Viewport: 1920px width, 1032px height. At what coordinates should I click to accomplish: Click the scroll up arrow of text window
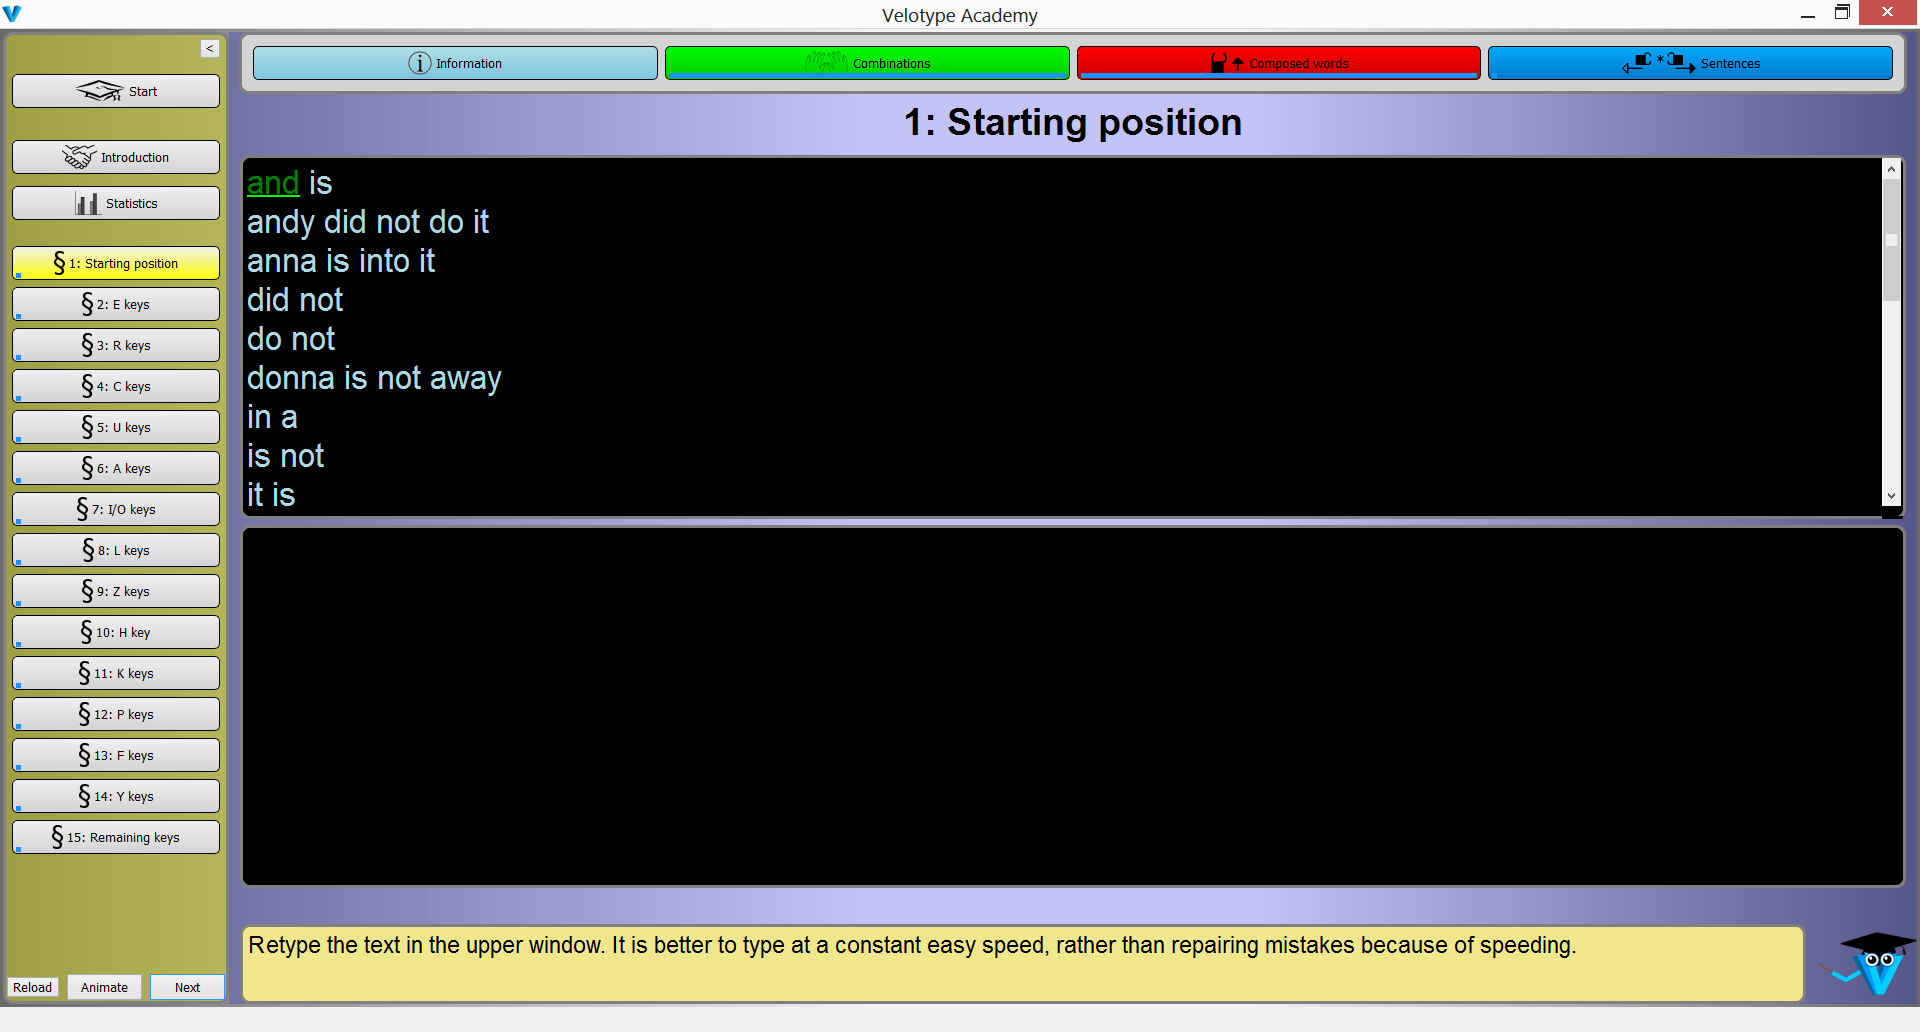(x=1891, y=168)
